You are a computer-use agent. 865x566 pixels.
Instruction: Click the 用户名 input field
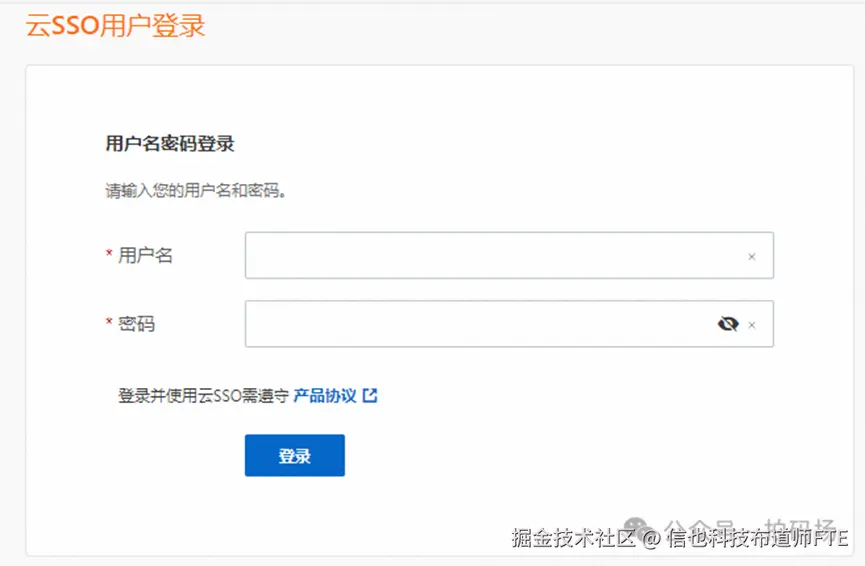coord(490,256)
